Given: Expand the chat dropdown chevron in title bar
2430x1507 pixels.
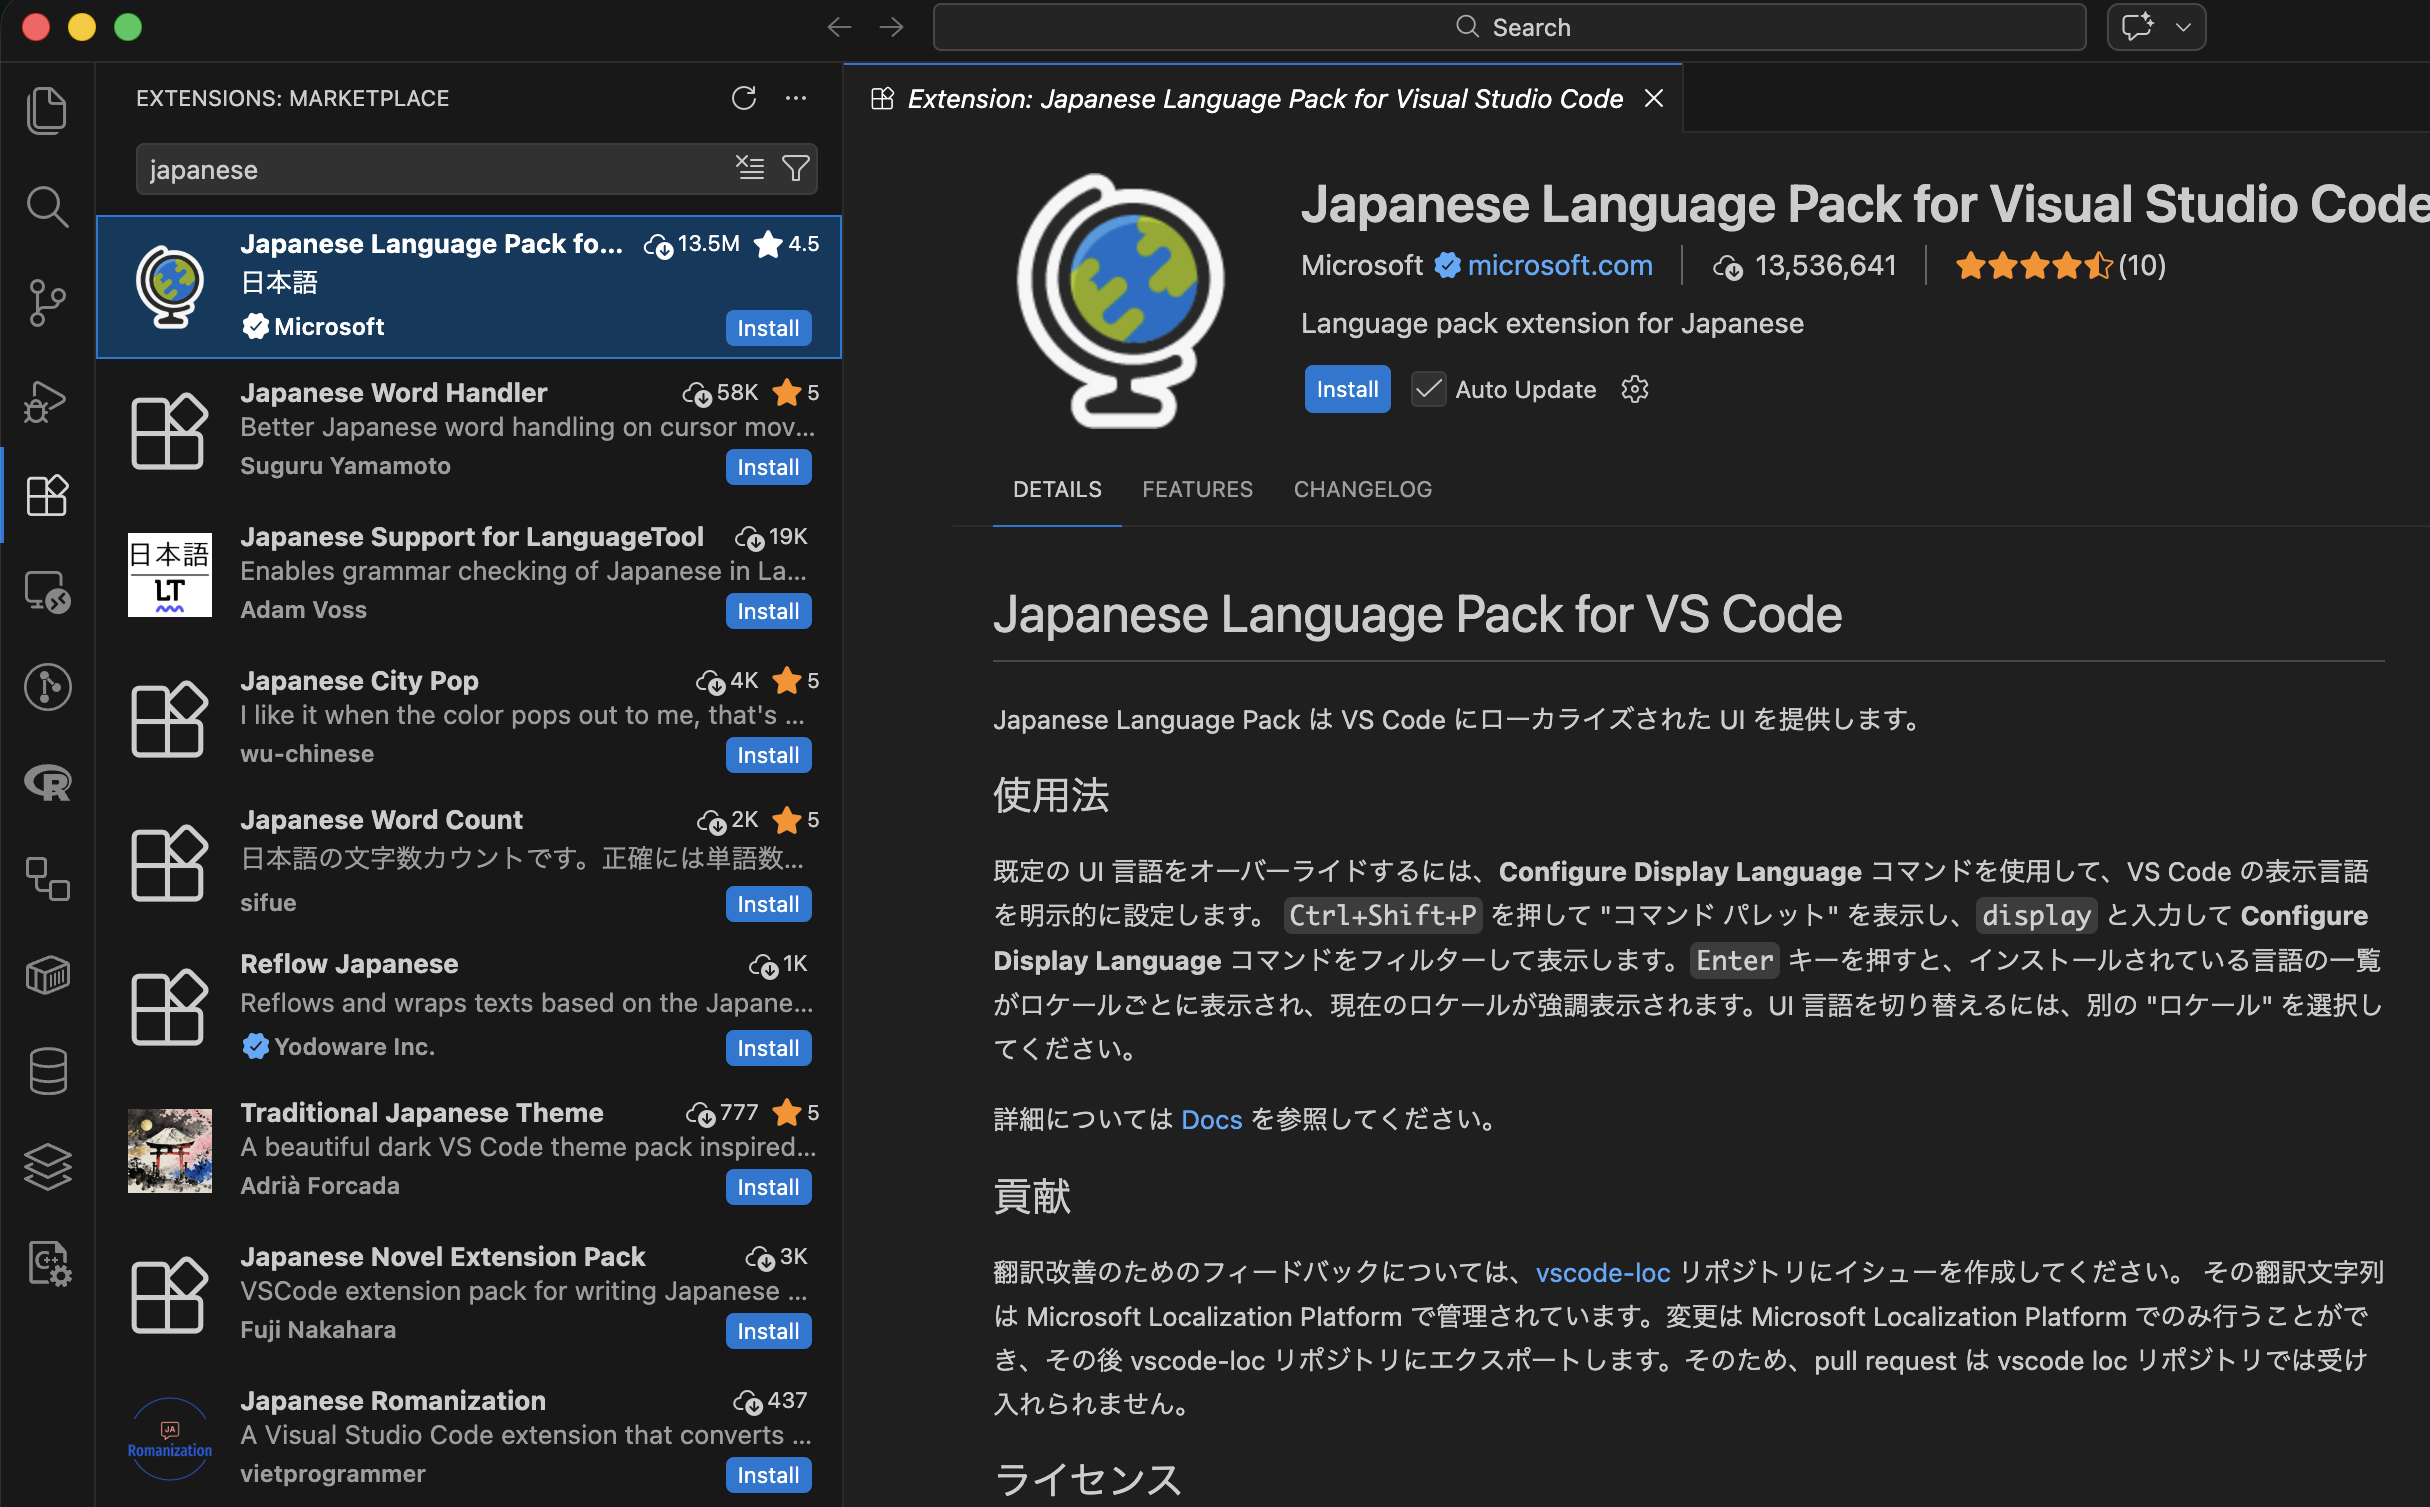Looking at the screenshot, I should click(2184, 27).
